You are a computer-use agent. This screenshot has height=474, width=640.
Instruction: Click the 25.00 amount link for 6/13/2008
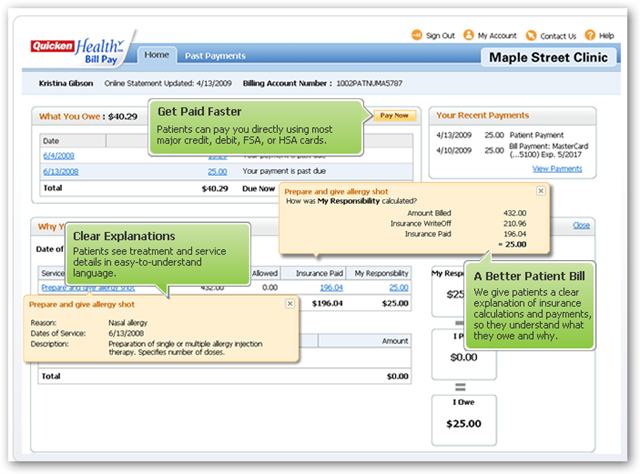pyautogui.click(x=217, y=171)
